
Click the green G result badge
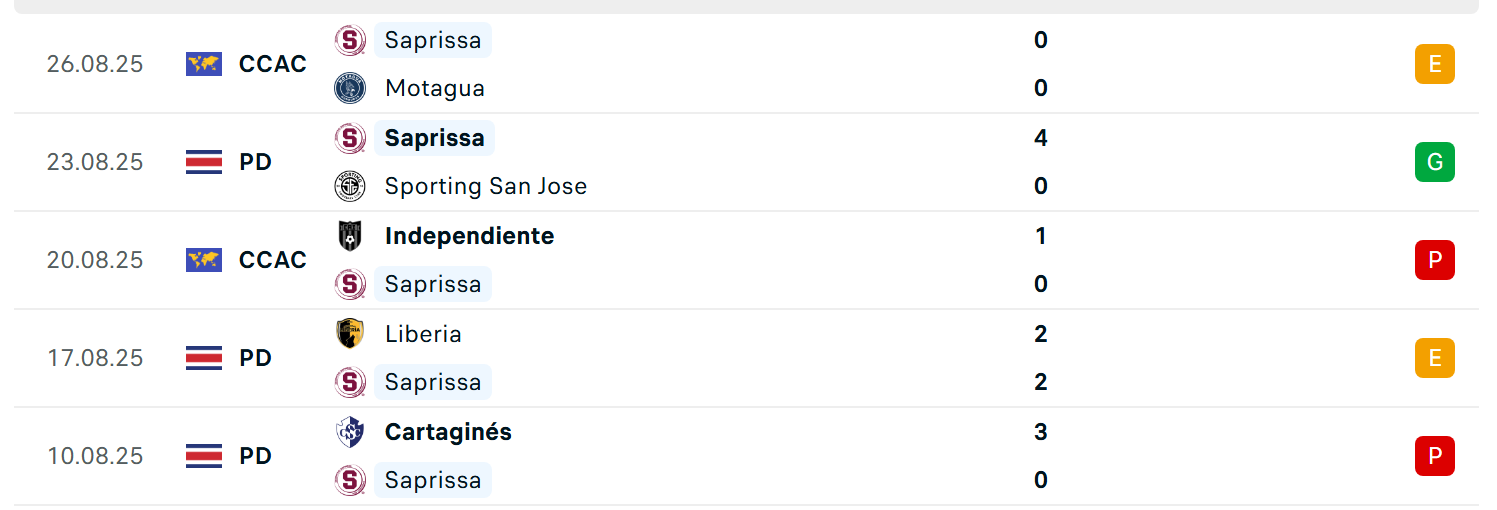[x=1435, y=162]
